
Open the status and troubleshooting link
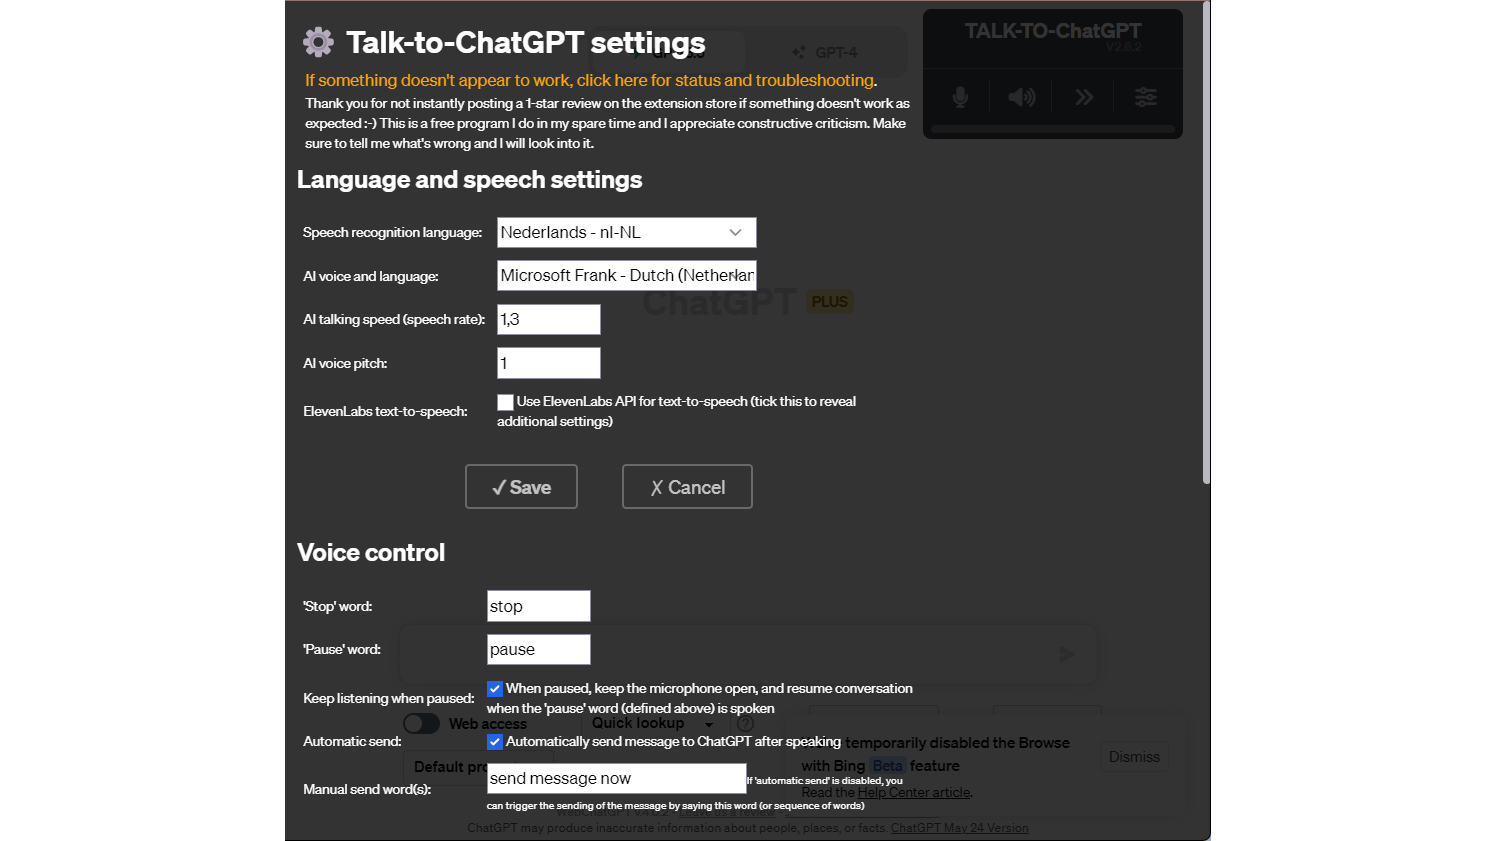(x=591, y=80)
